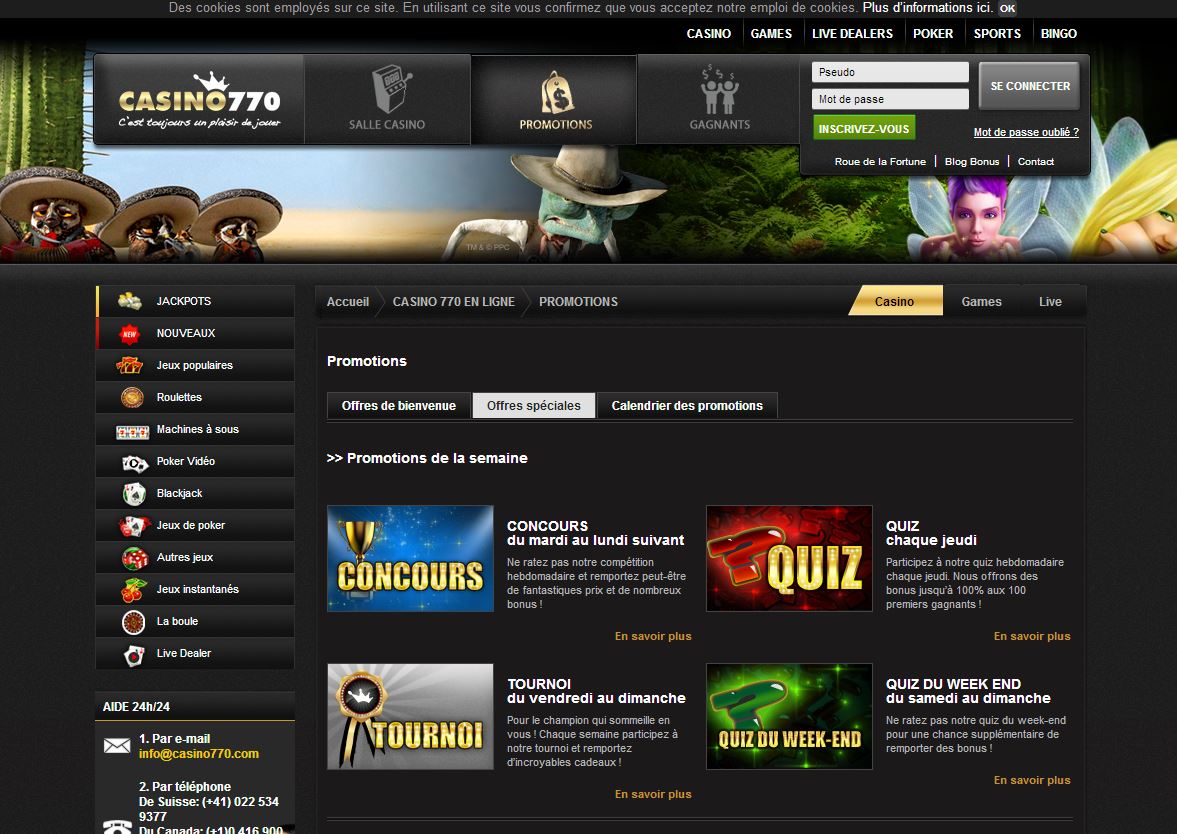Open the Tournoi promotion thumbnail

click(411, 716)
